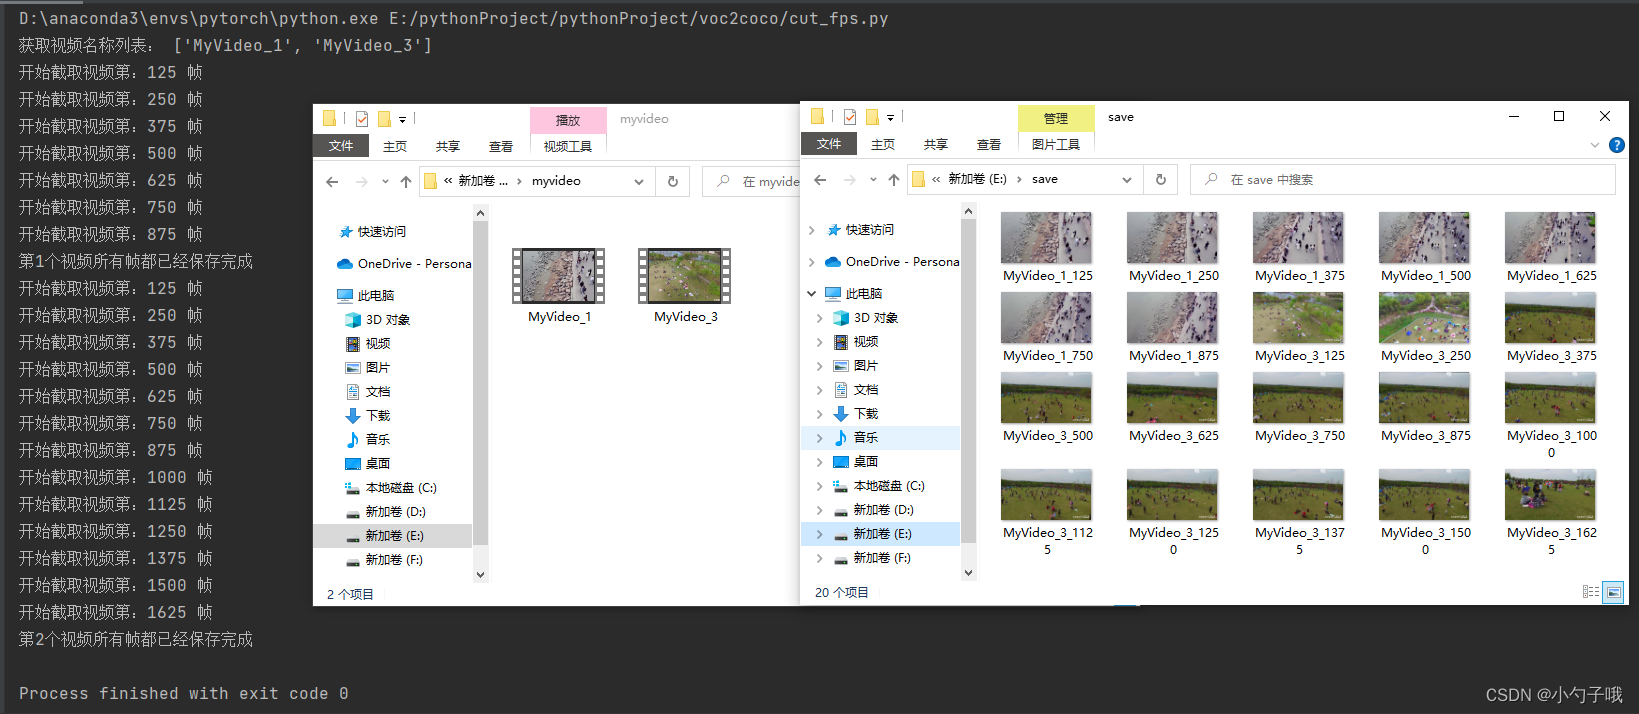1639x714 pixels.
Task: Click the refresh button in the myvideo window
Action: [673, 182]
